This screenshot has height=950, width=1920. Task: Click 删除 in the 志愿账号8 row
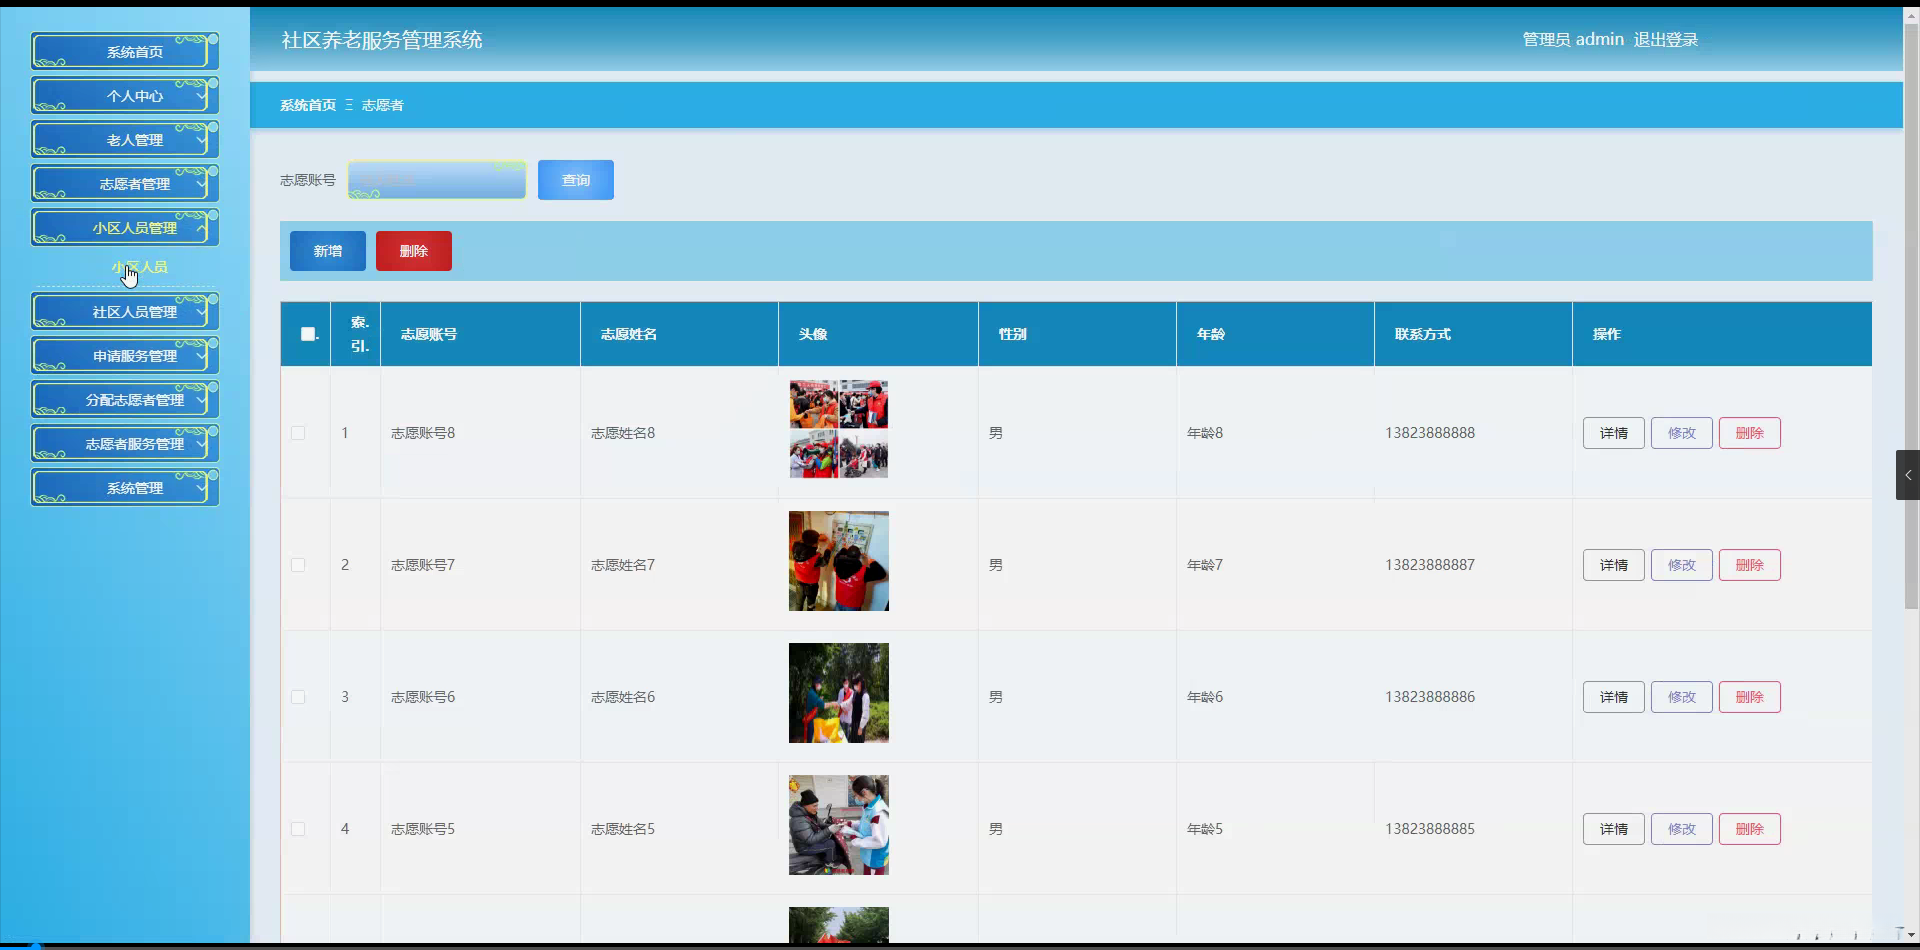(x=1750, y=433)
